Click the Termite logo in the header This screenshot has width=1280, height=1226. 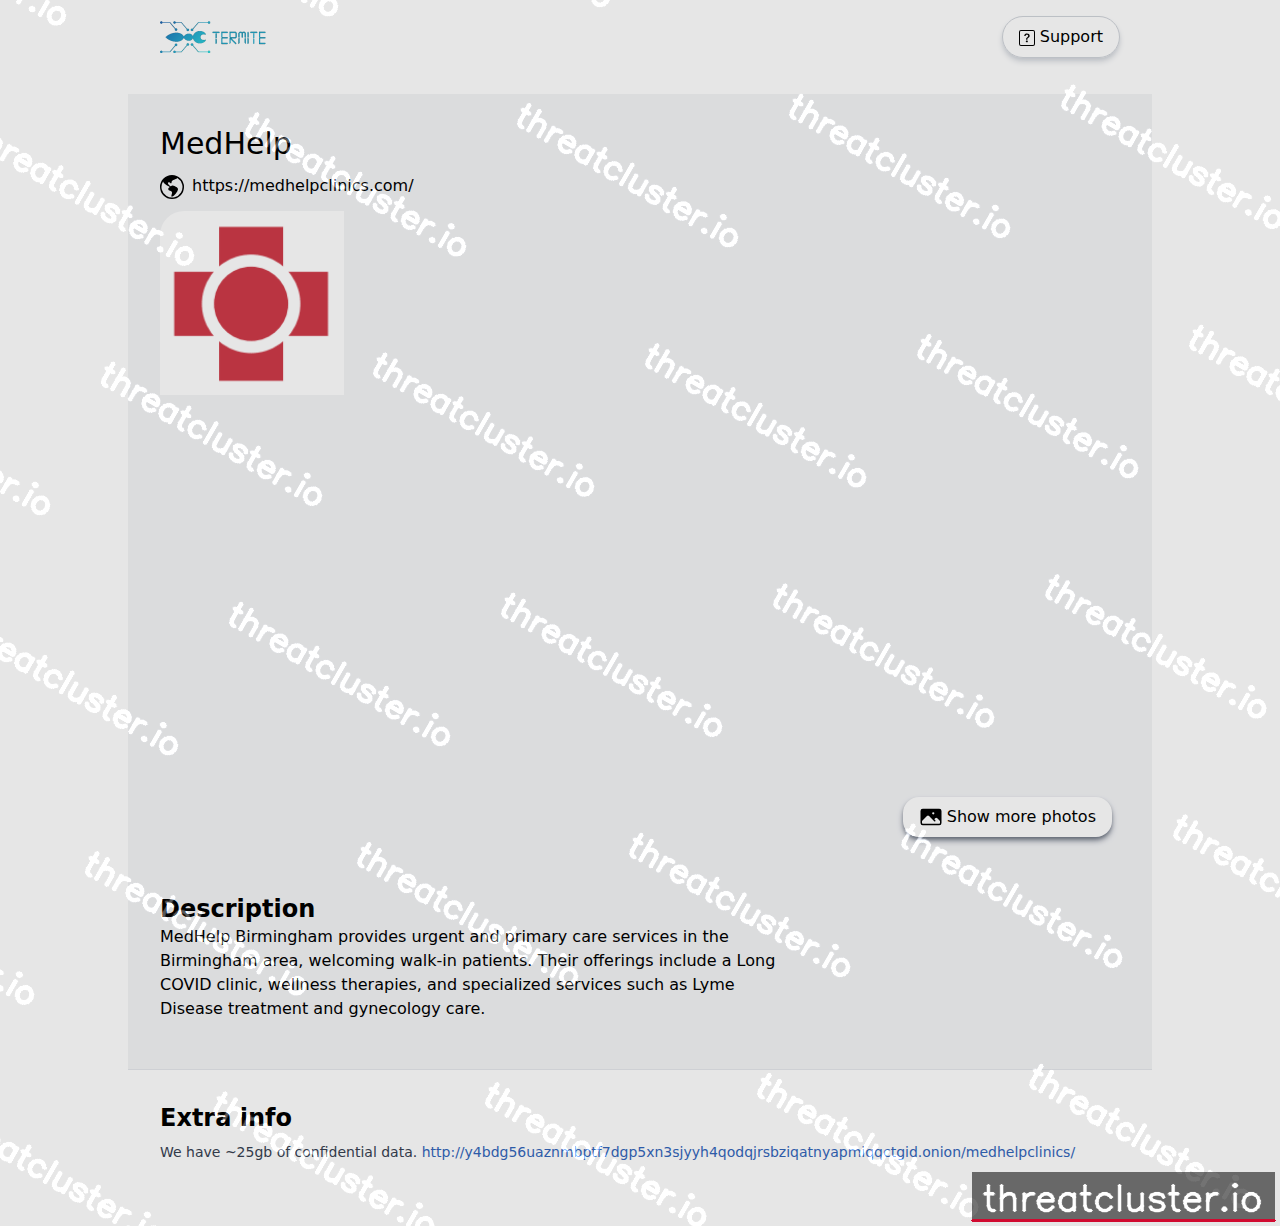click(213, 38)
